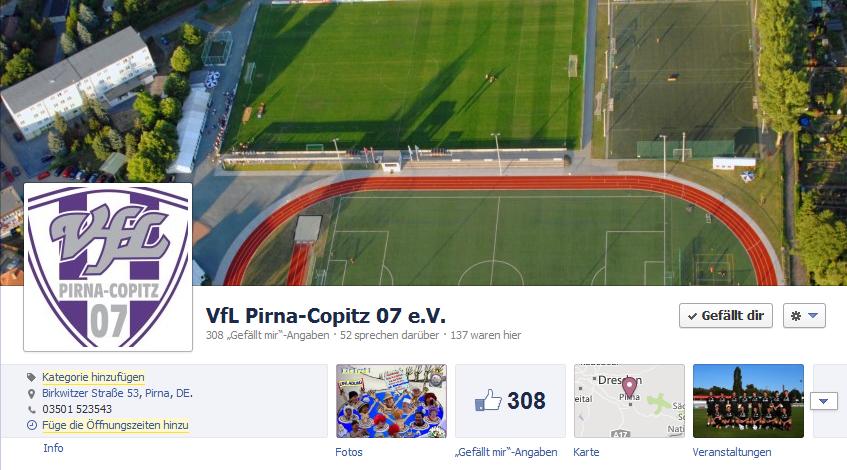Screen dimensions: 847x470
Task: Expand more page tabs with arrow button
Action: click(824, 401)
